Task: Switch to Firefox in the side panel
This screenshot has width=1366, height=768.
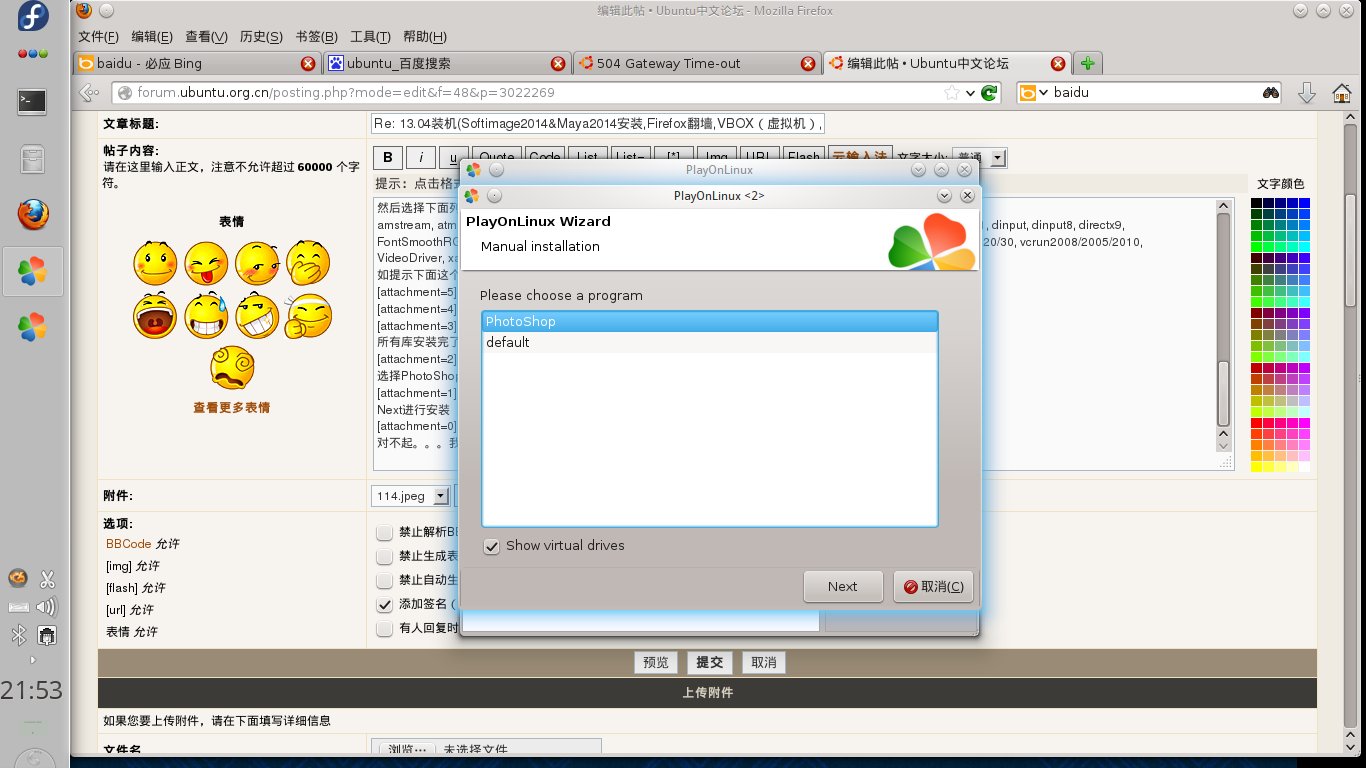Action: tap(33, 214)
